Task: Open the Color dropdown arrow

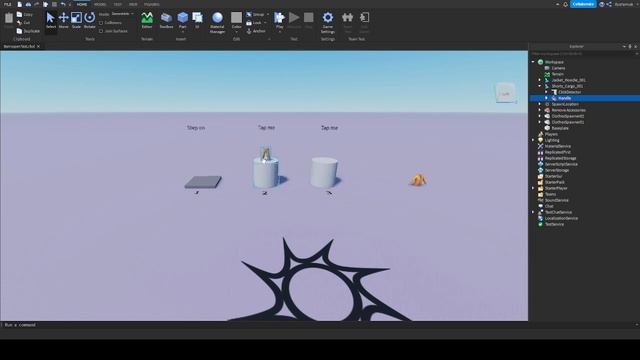Action: (x=236, y=31)
